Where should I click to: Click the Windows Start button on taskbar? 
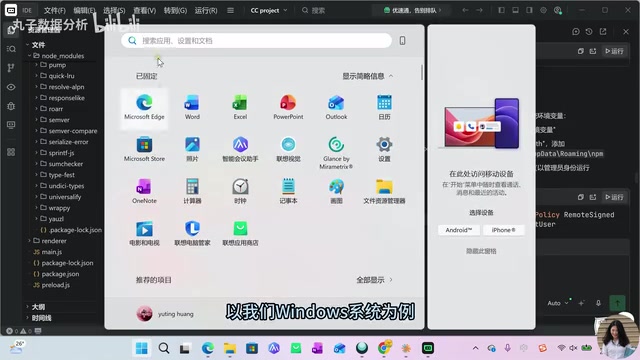[142, 348]
